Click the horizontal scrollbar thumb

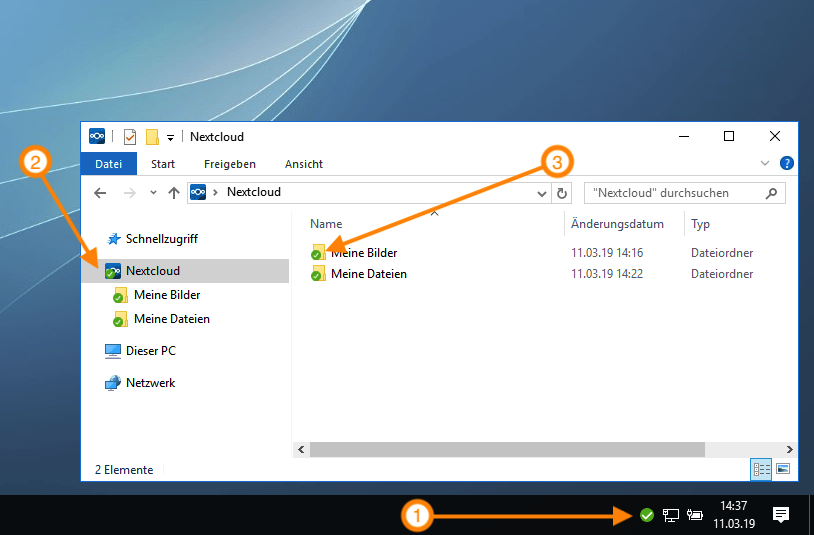tap(507, 449)
